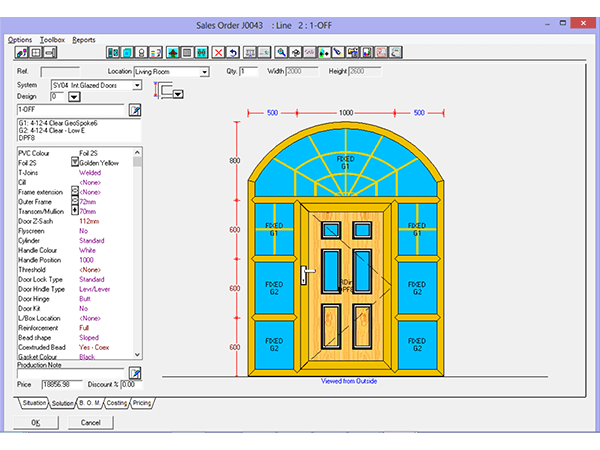The width and height of the screenshot is (600, 450).
Task: Click the magnifier zoom toolbar icon
Action: click(x=283, y=52)
